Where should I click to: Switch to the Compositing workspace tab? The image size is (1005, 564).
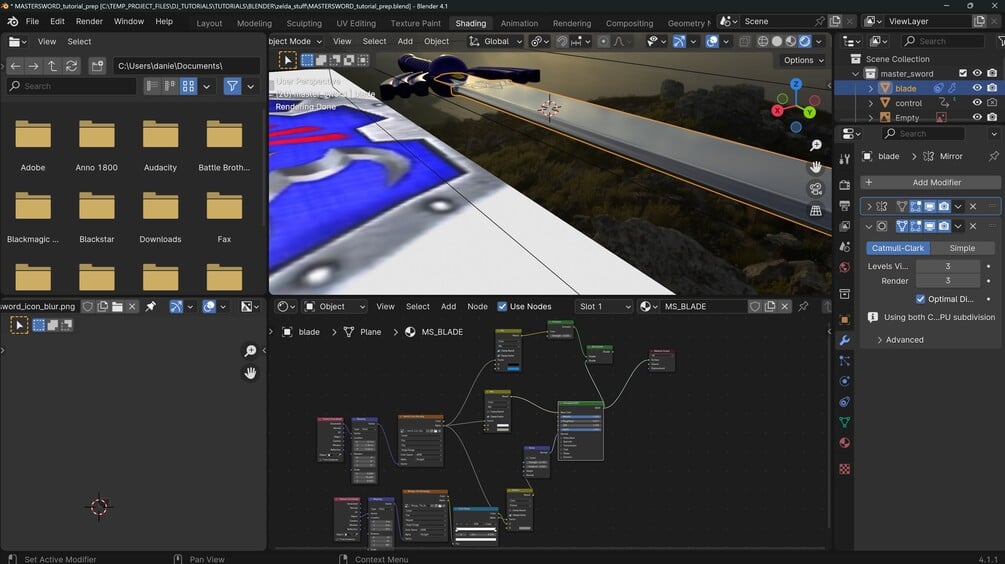pyautogui.click(x=629, y=23)
